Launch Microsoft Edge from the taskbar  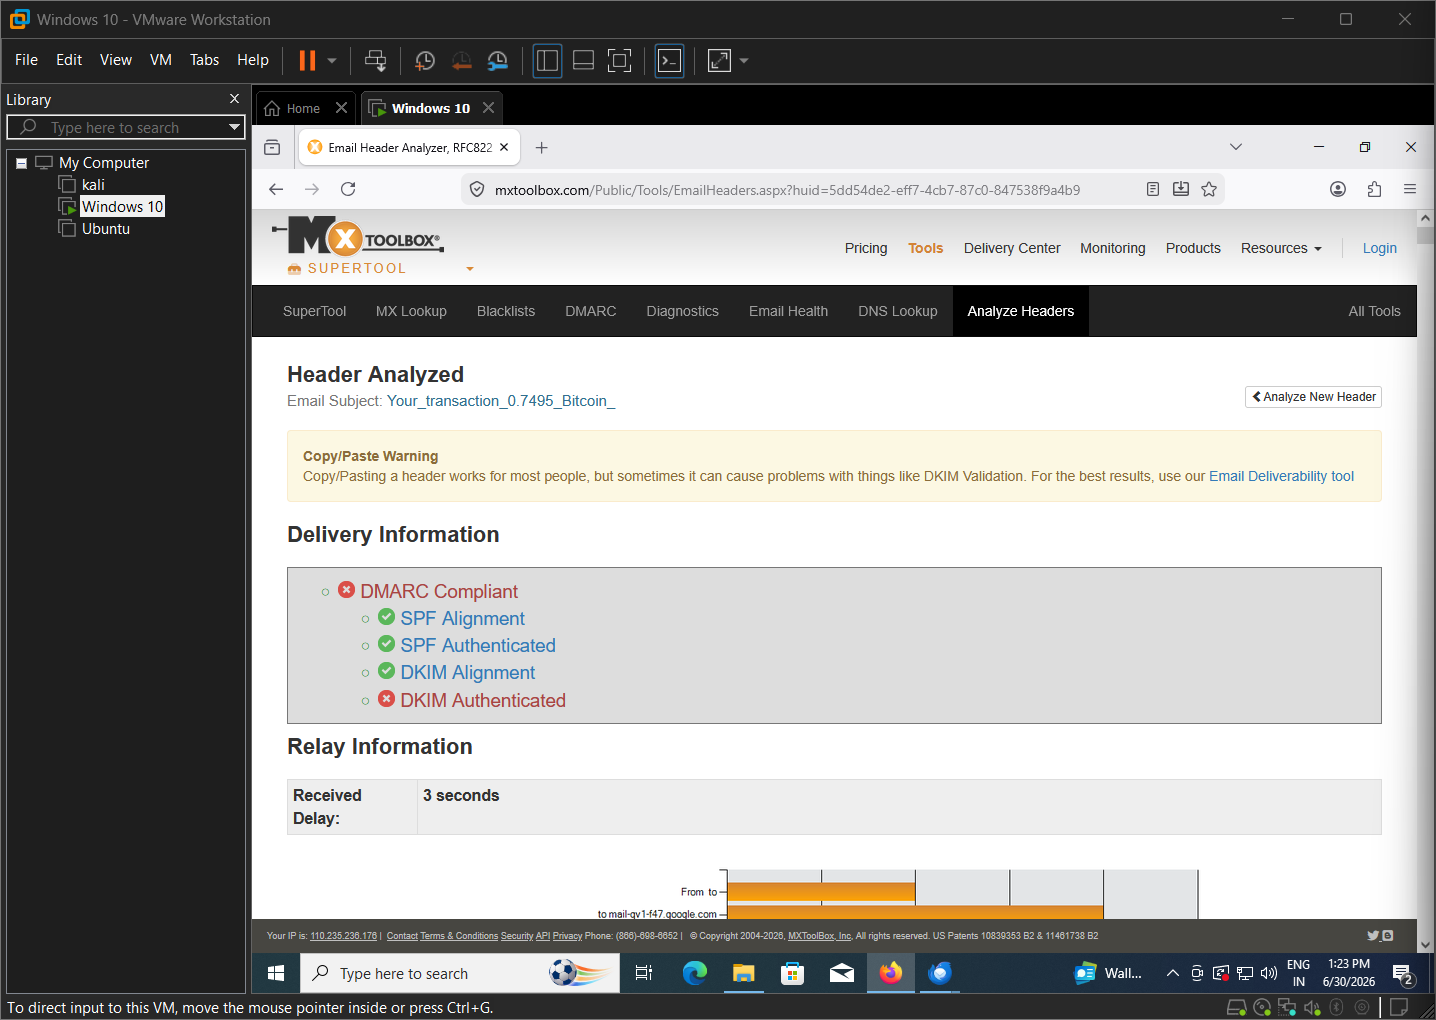694,973
